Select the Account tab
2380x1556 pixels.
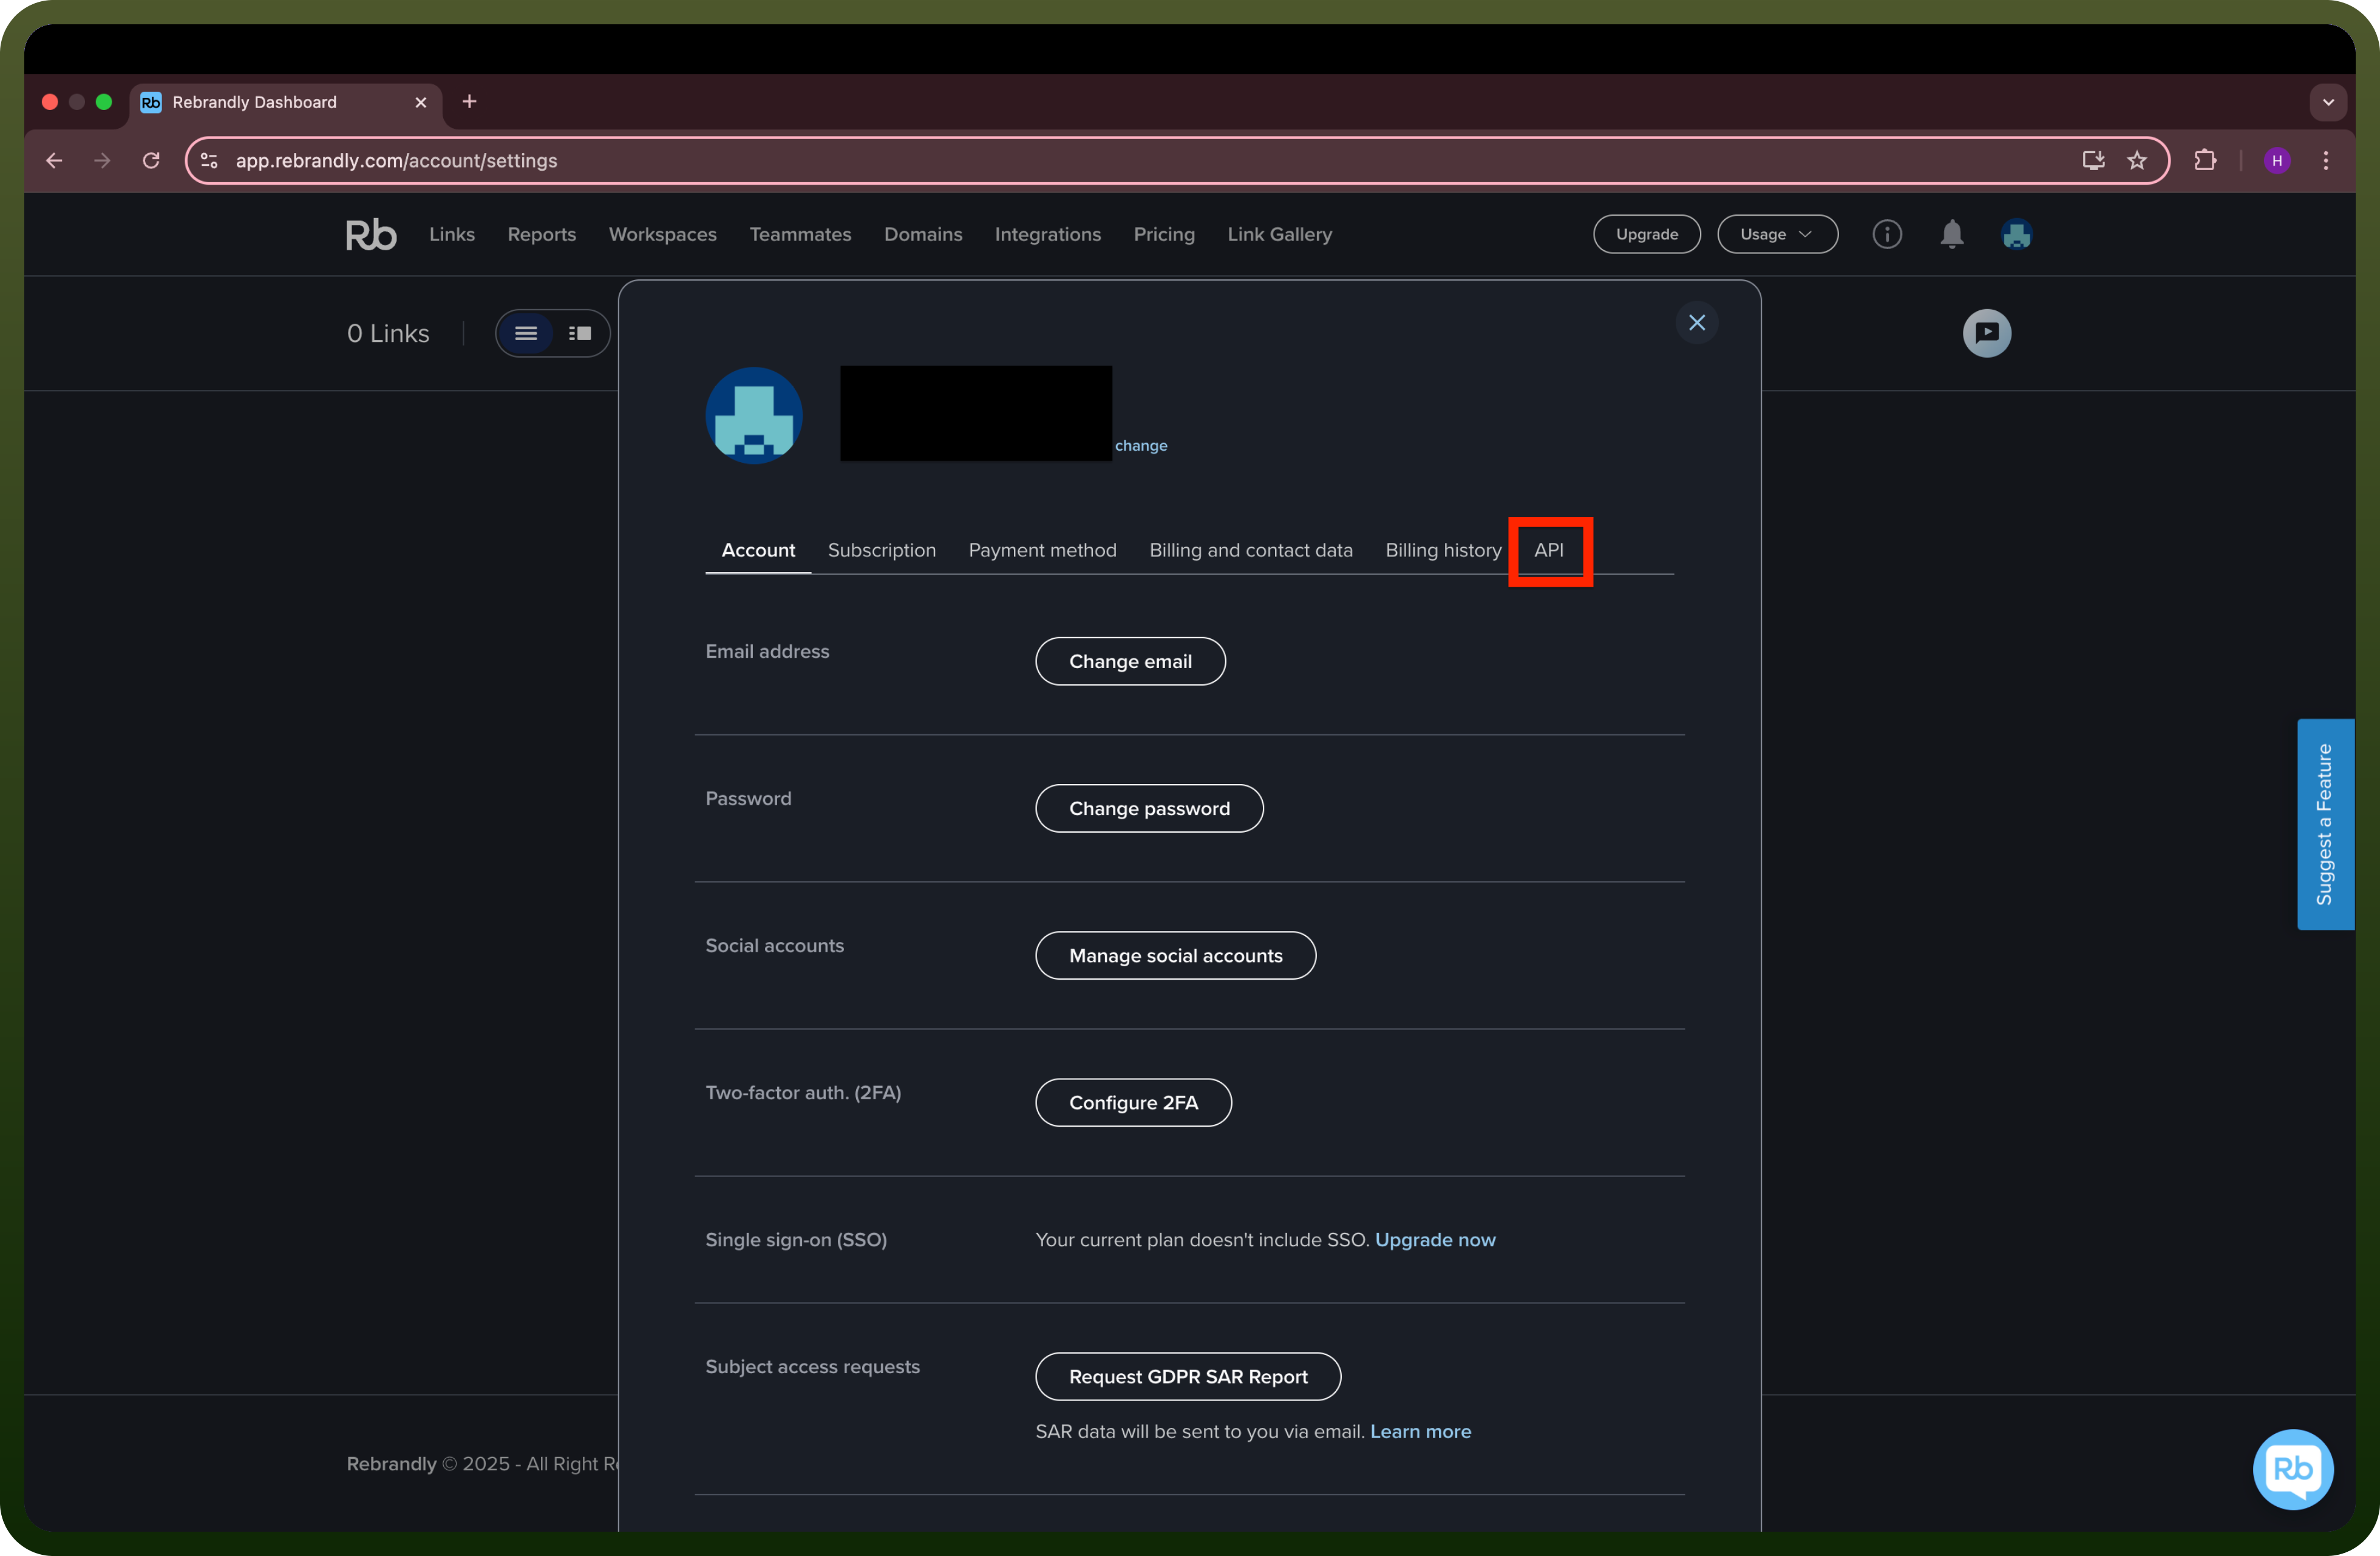pos(758,550)
